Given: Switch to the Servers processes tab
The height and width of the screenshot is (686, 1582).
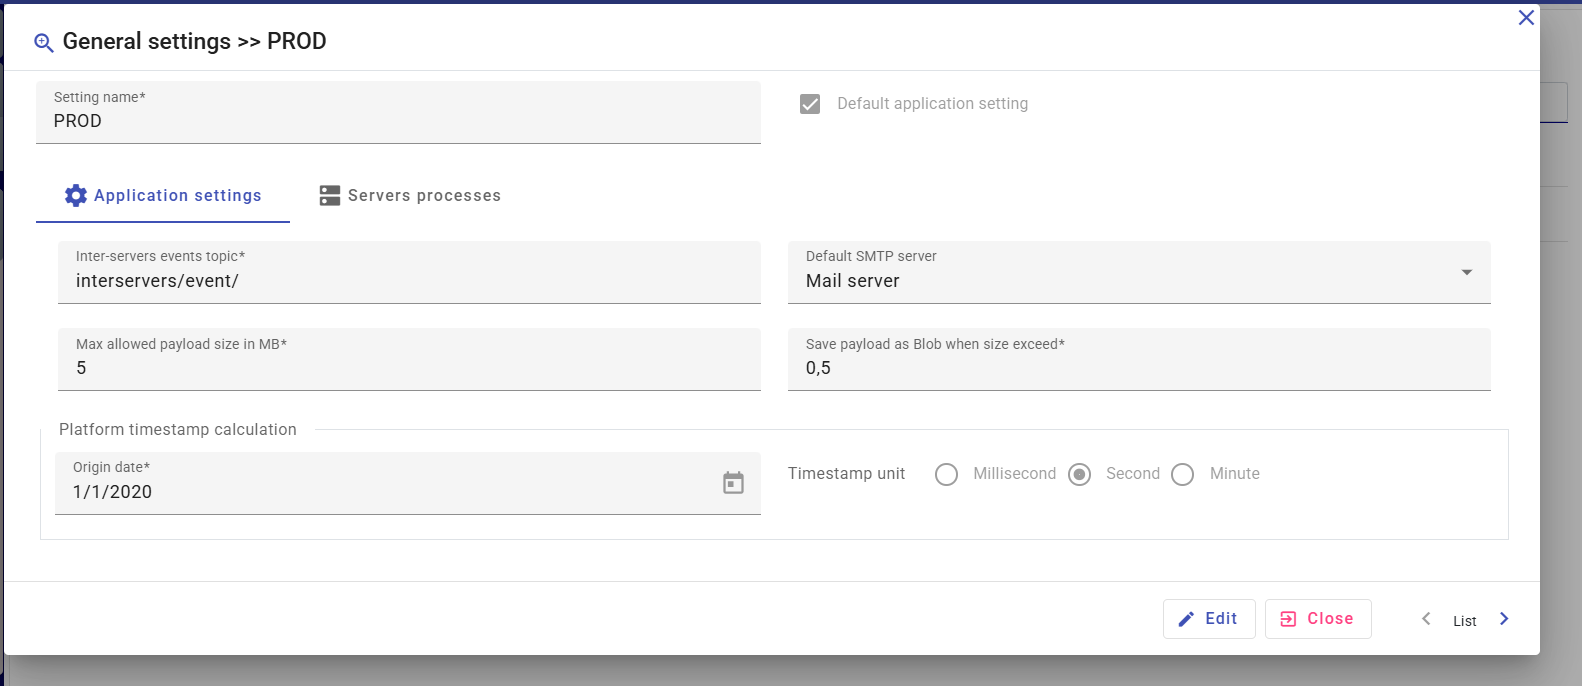Looking at the screenshot, I should 410,196.
